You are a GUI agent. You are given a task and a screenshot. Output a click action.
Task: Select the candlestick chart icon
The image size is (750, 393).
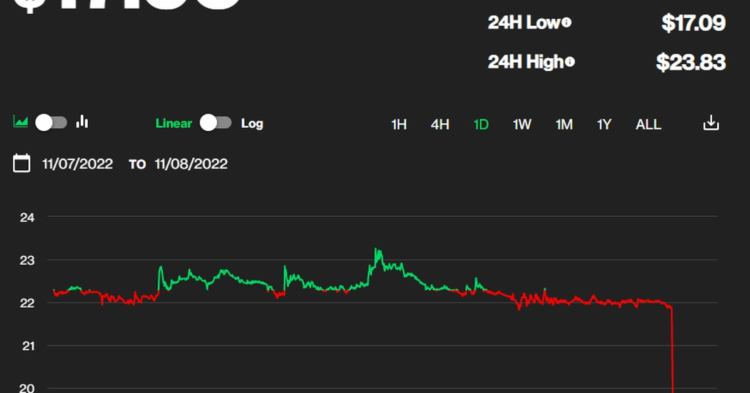coord(82,122)
